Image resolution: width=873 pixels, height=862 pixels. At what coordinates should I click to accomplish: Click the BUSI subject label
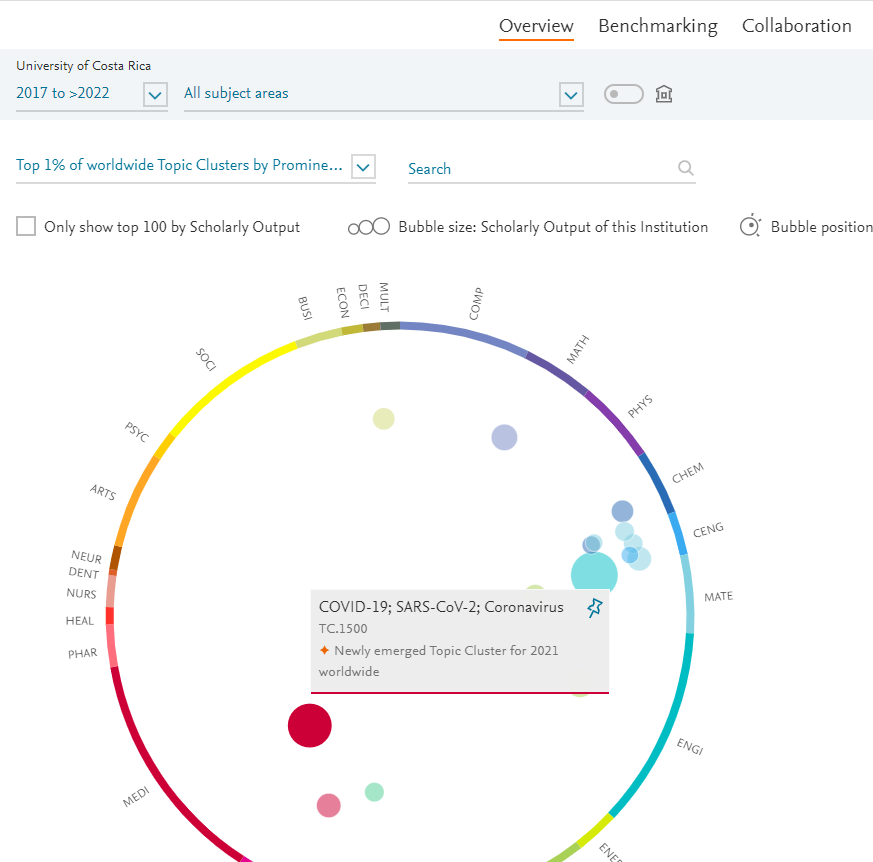pos(305,308)
